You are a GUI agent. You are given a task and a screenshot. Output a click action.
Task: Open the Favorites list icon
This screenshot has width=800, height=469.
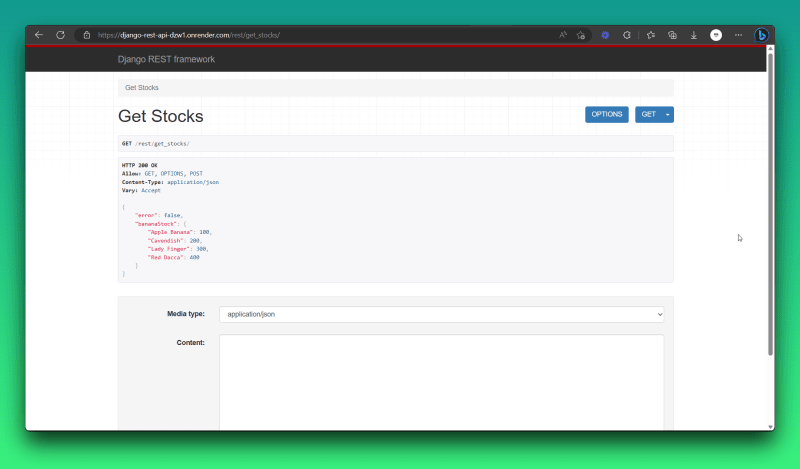(x=651, y=35)
